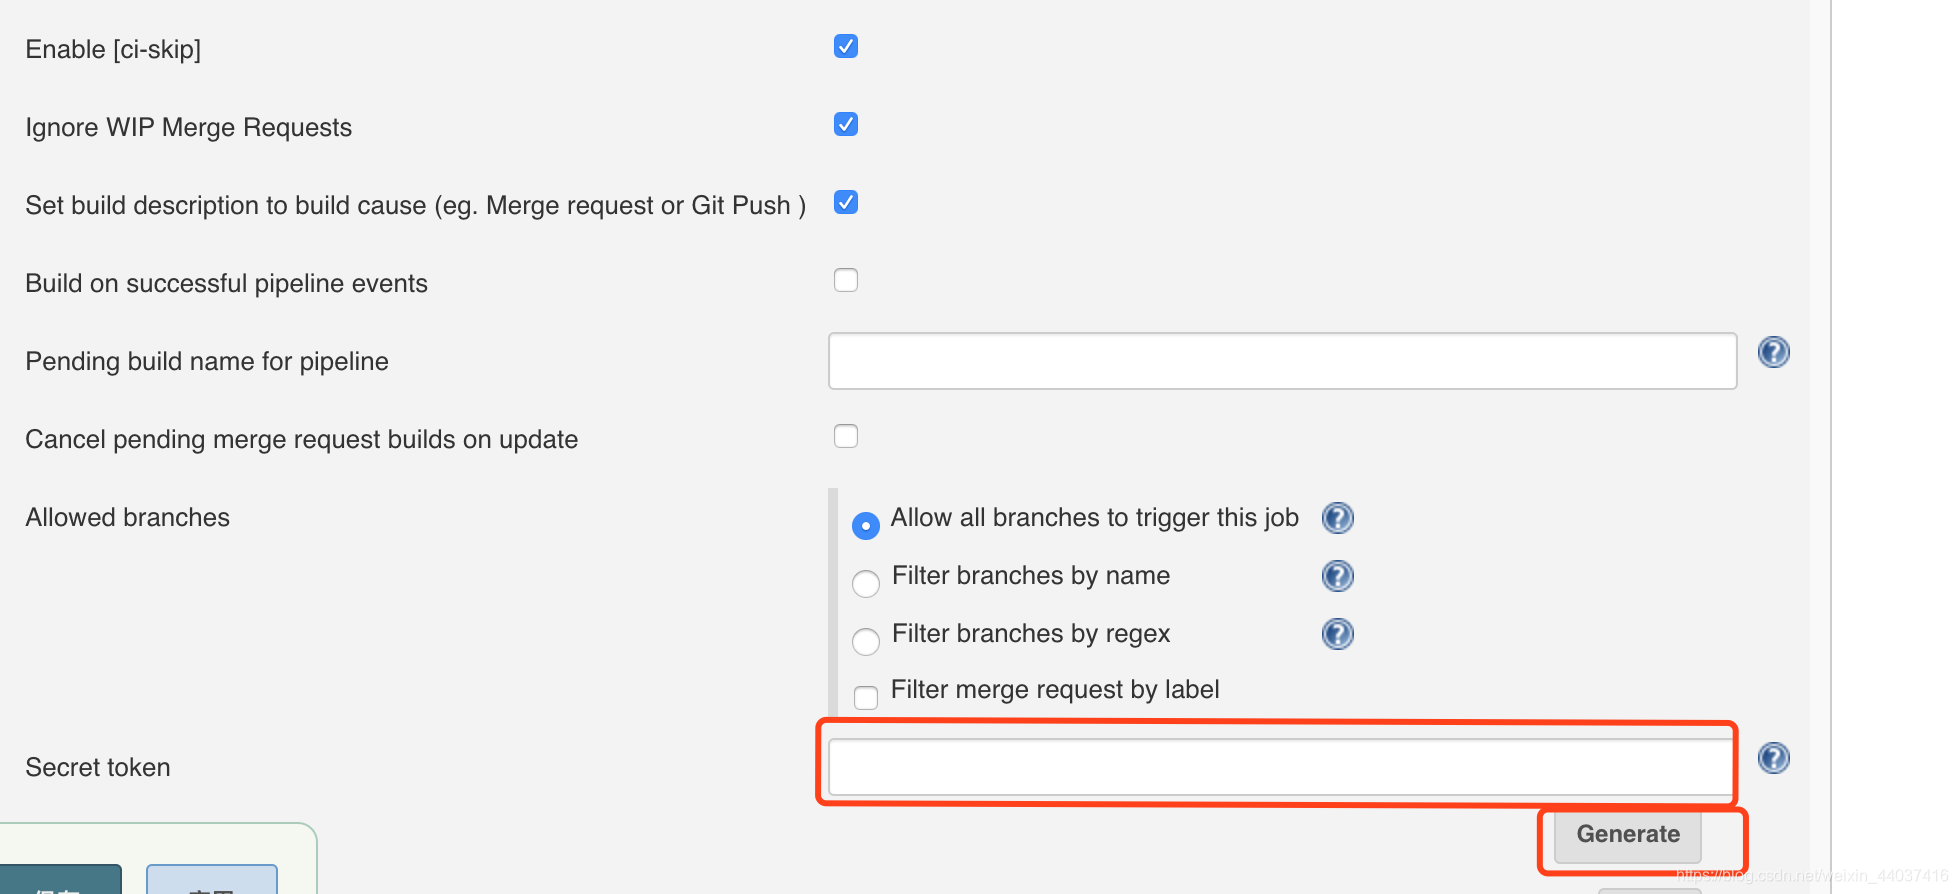Enable Build on successful pipeline events
This screenshot has width=1958, height=894.
tap(846, 280)
